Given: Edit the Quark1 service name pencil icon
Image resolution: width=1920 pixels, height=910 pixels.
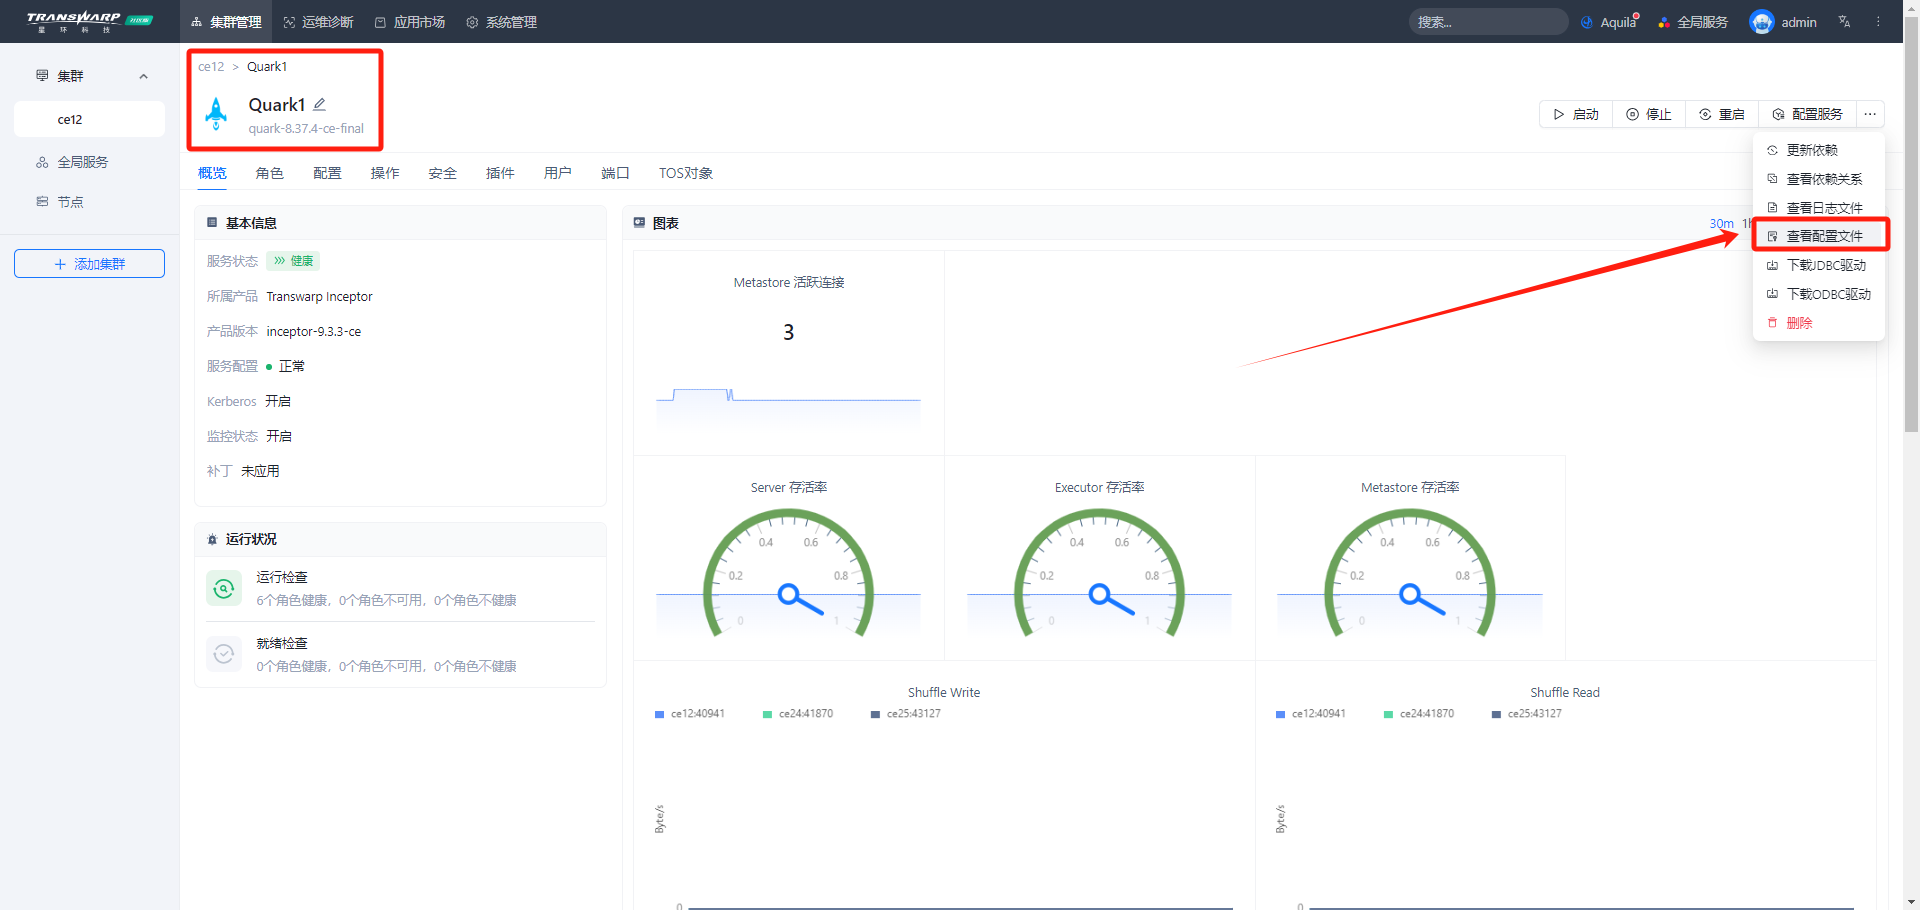Looking at the screenshot, I should tap(320, 104).
